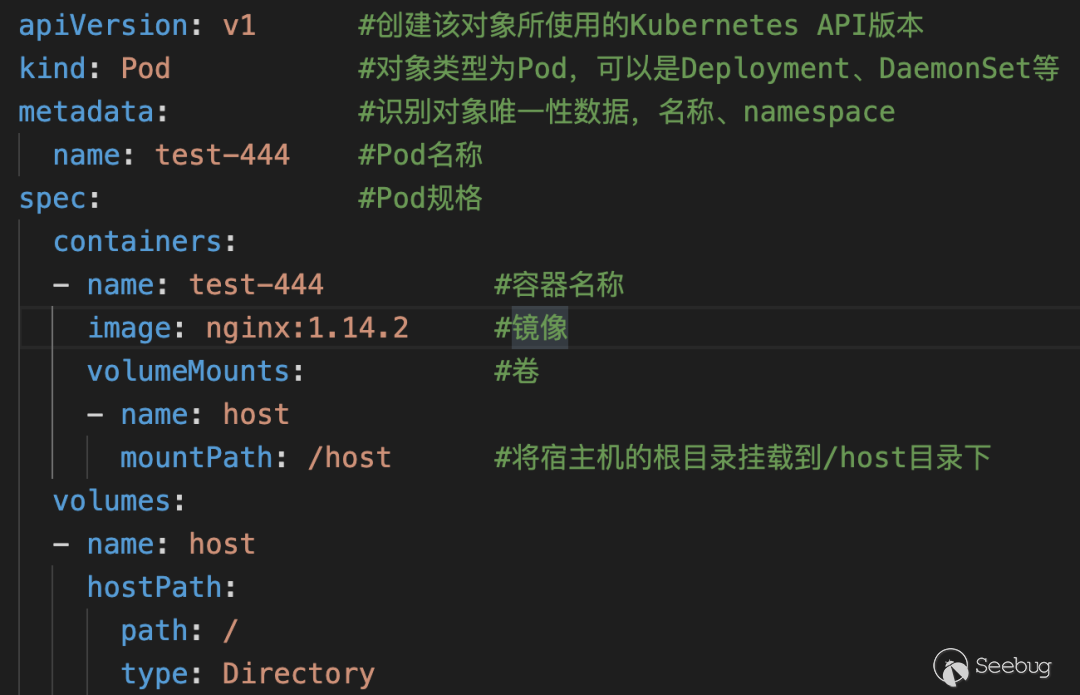
Task: Click the nginx:1.14.2 image value
Action: 307,328
